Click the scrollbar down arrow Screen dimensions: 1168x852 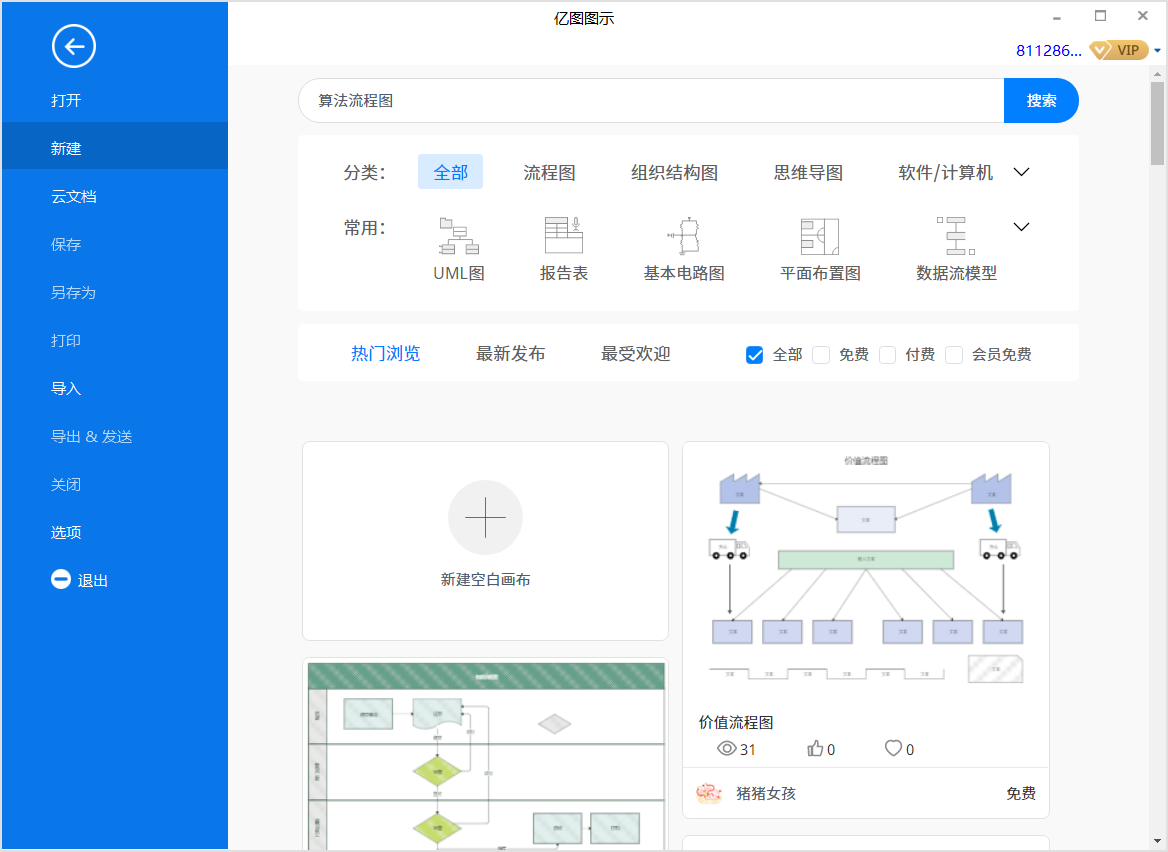pos(1157,841)
